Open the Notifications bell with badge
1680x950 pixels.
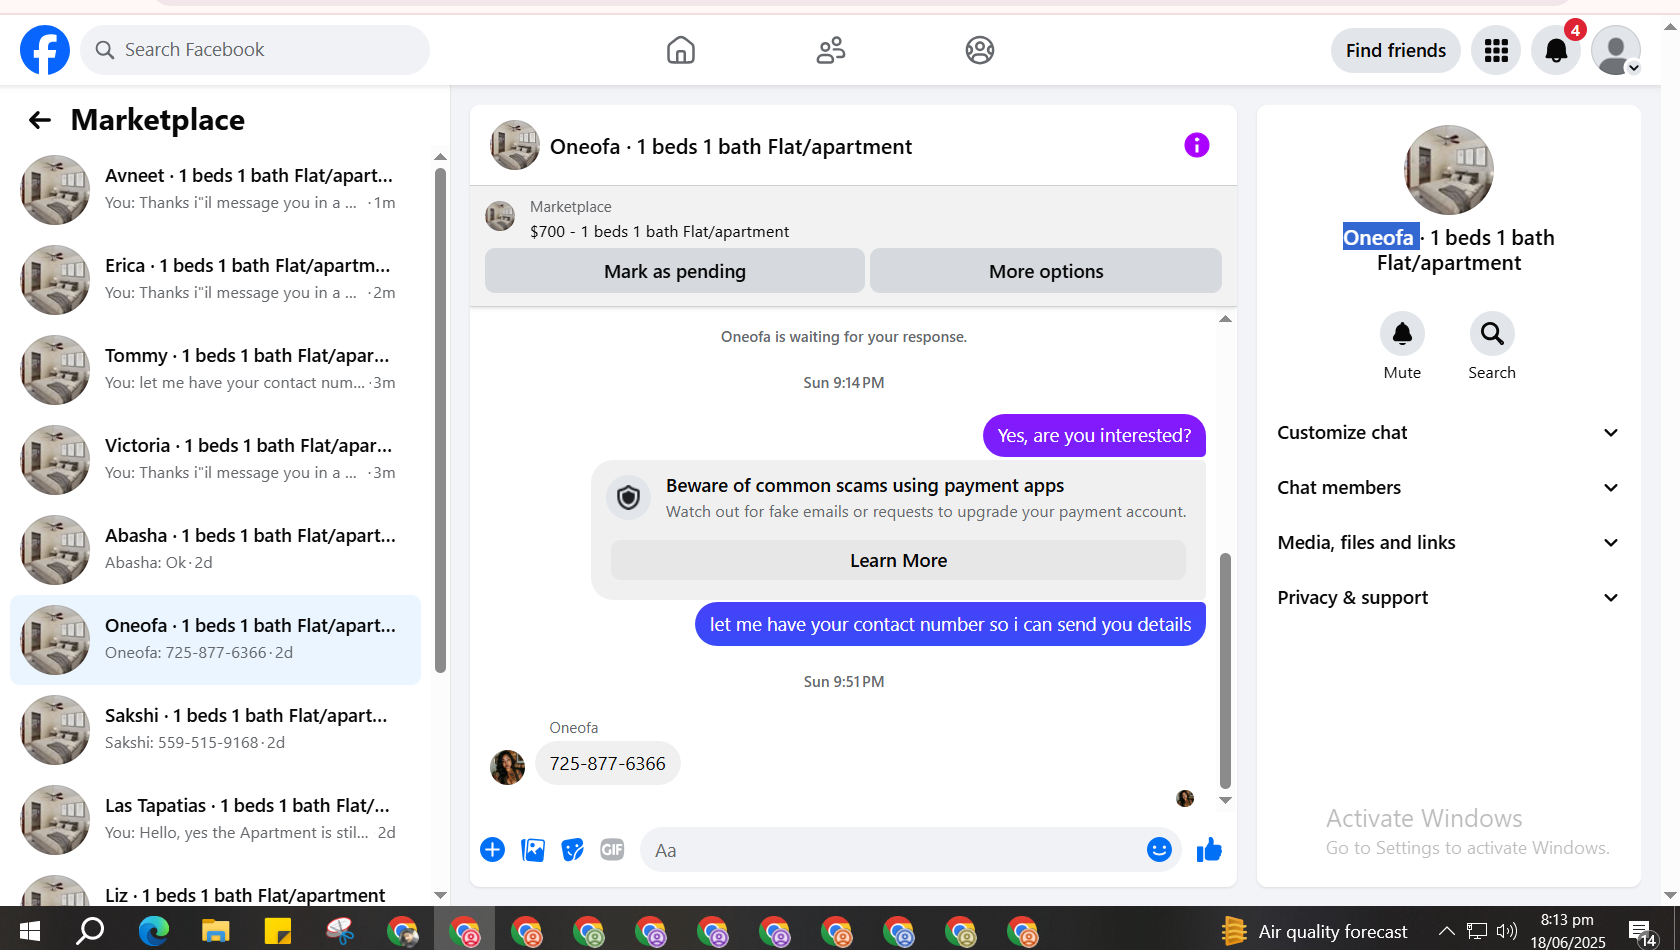tap(1556, 50)
